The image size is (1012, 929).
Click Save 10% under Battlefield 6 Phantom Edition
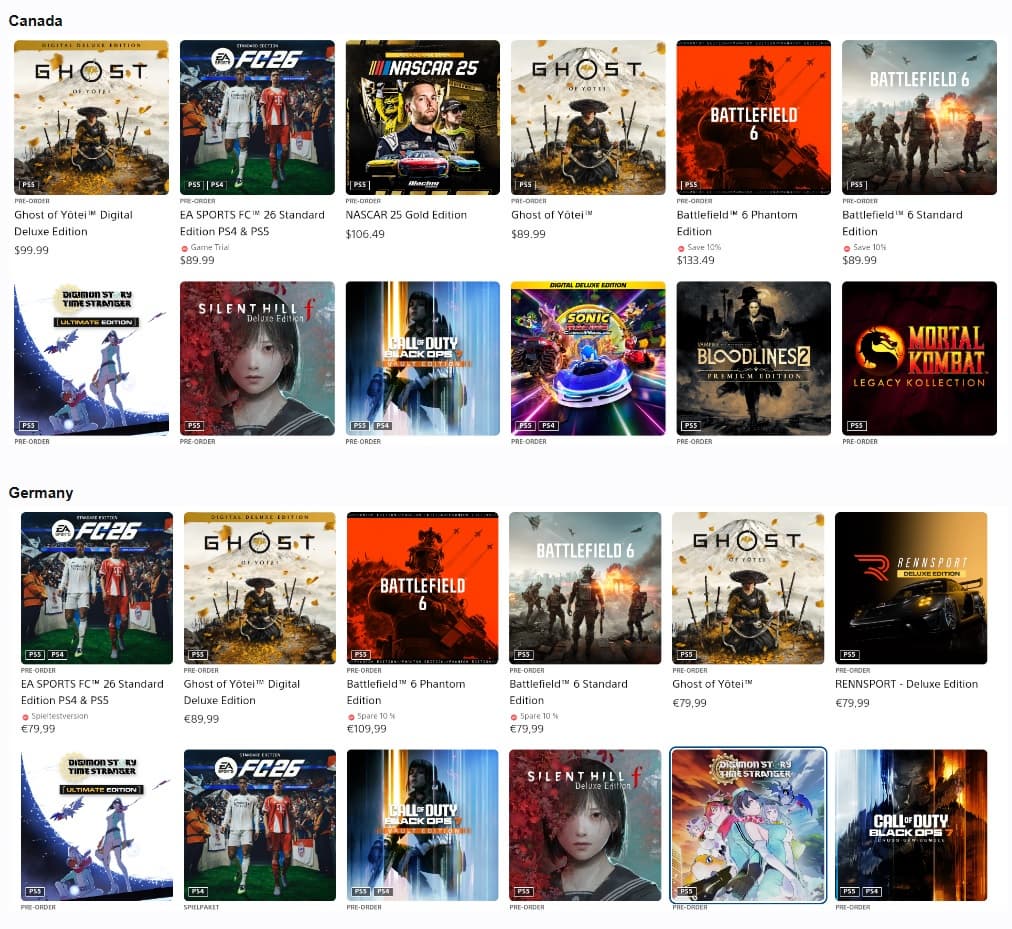click(x=704, y=247)
